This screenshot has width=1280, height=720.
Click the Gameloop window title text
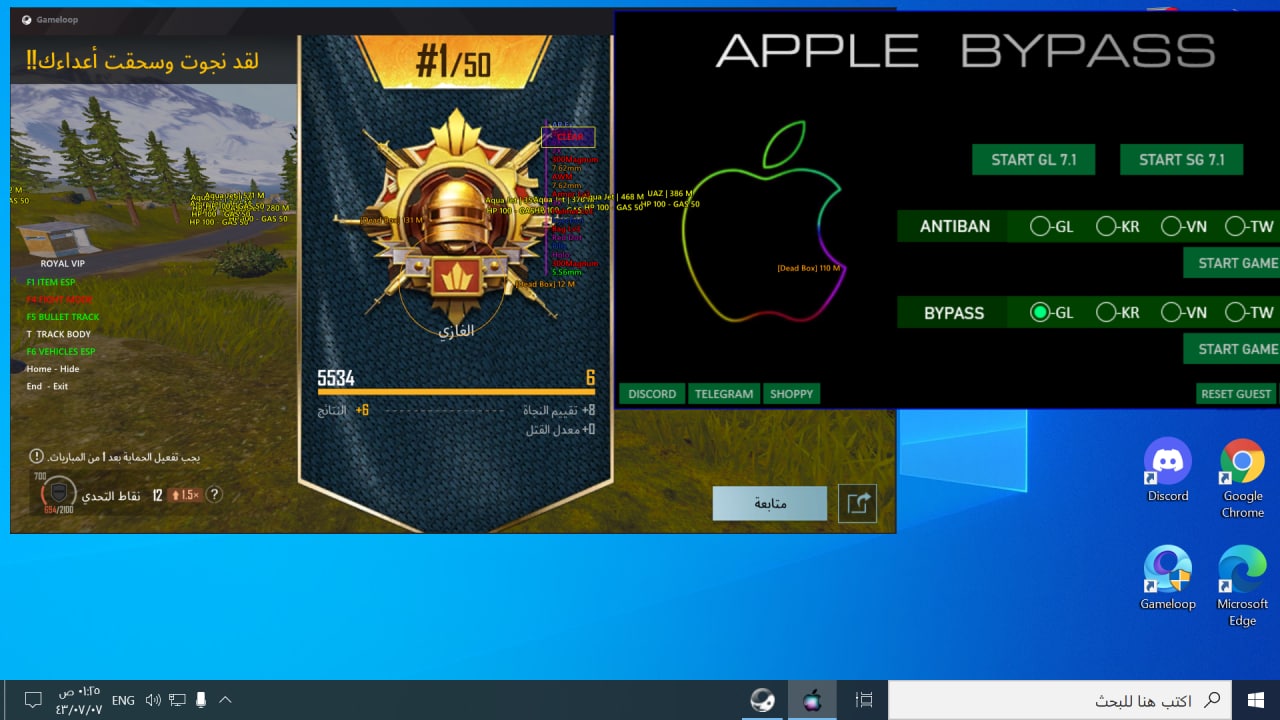(57, 19)
